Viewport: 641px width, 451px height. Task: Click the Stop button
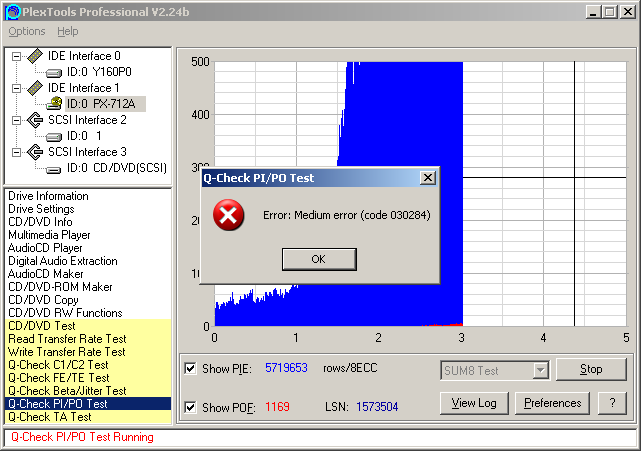pyautogui.click(x=591, y=369)
